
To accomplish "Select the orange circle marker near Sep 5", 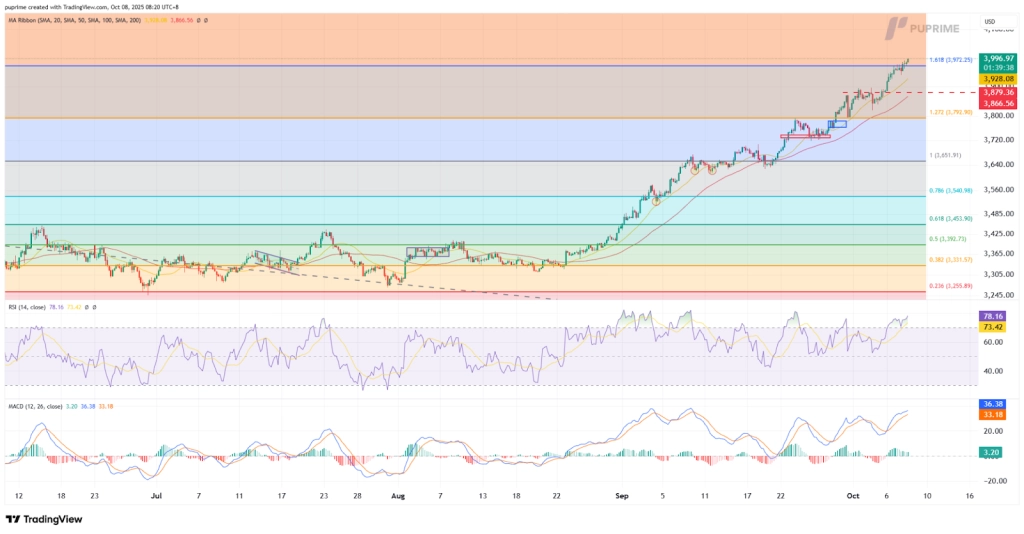I will coord(657,201).
